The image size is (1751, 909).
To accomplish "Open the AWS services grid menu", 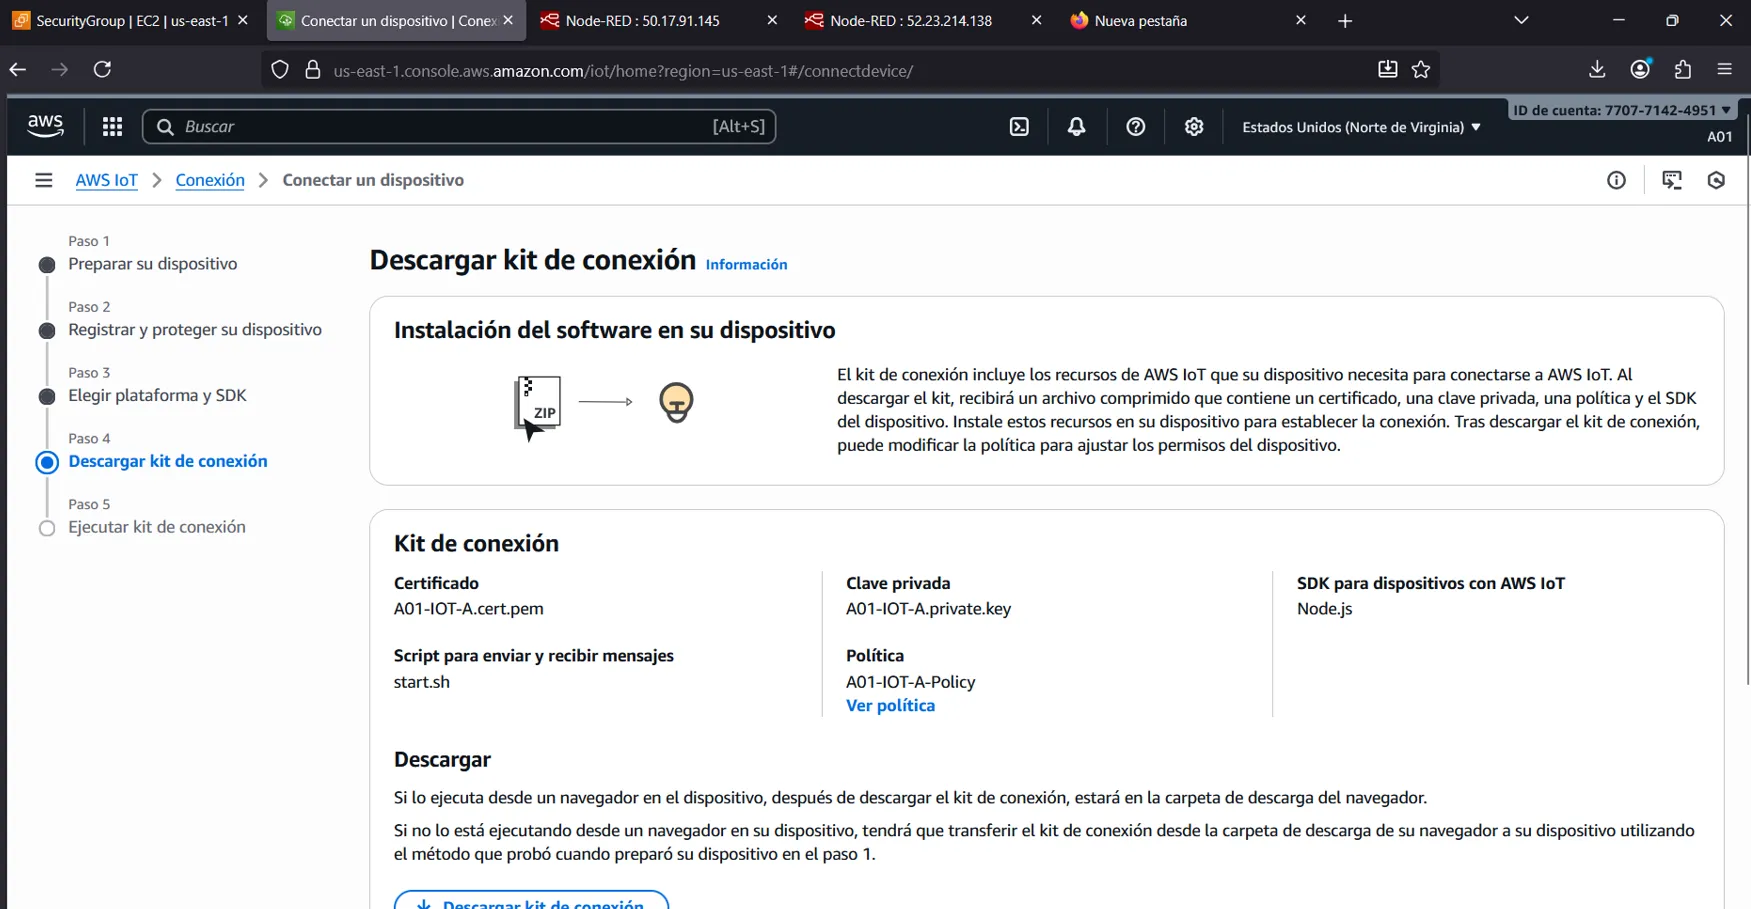I will click(112, 127).
